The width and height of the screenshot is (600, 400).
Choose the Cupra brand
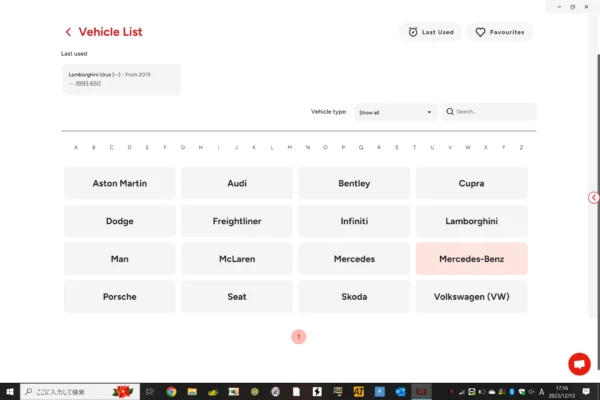tap(471, 183)
